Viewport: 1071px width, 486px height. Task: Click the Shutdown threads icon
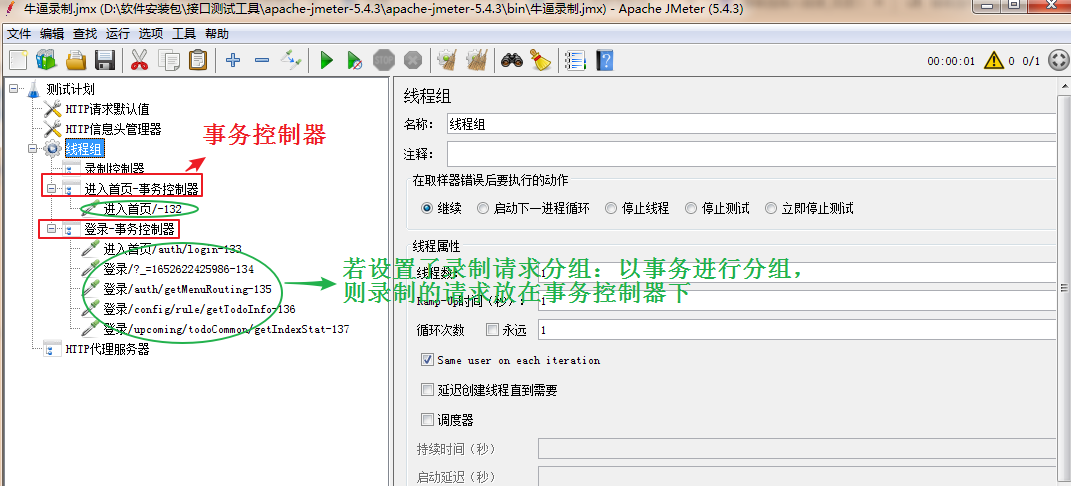click(413, 60)
